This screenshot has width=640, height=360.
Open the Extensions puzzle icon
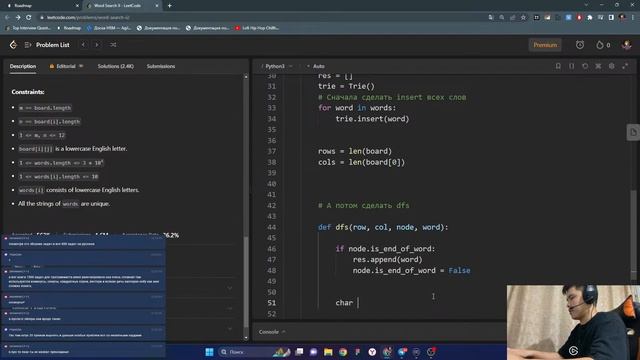(x=589, y=18)
